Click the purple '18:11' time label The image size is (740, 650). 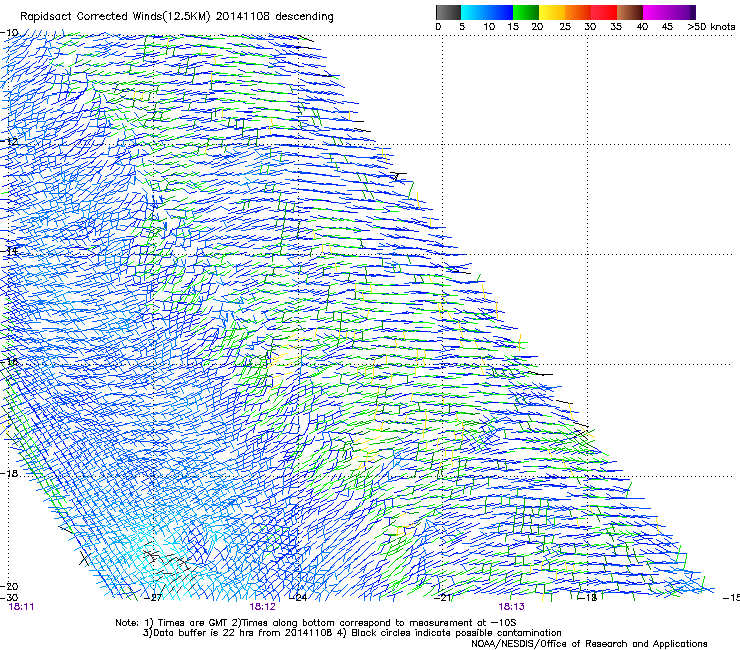click(x=21, y=607)
